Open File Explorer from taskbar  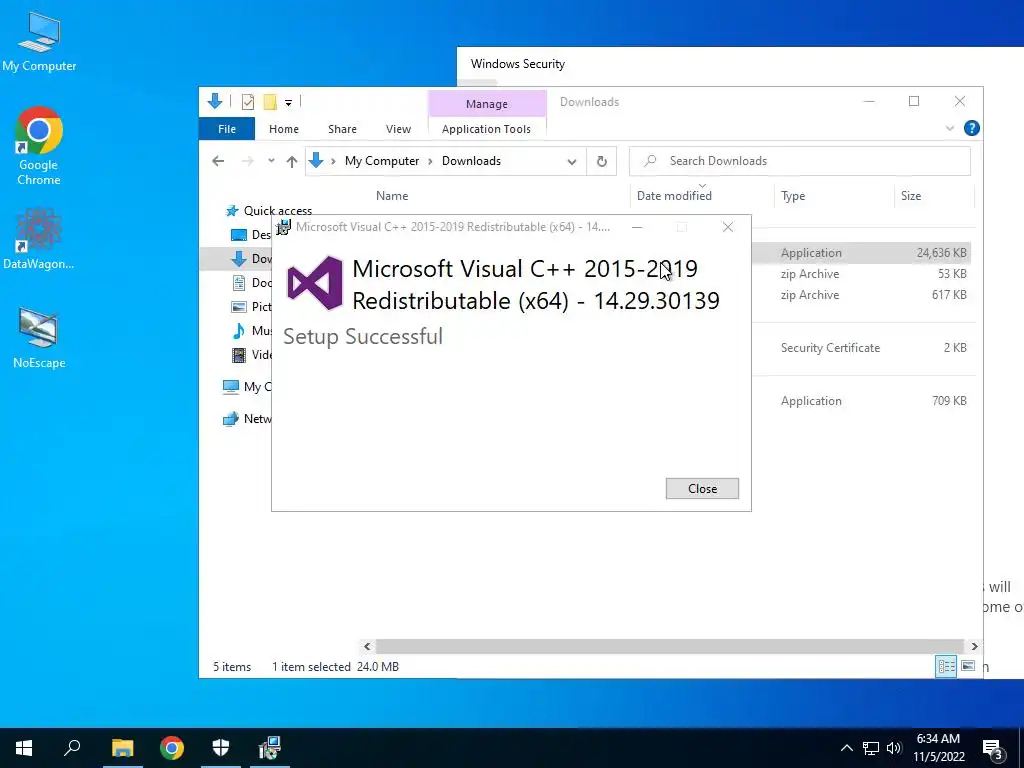pos(122,748)
